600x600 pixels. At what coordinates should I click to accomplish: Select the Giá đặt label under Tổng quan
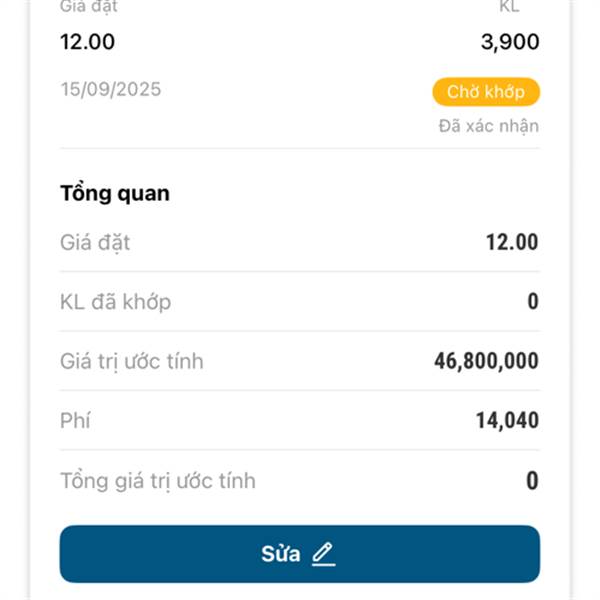coord(95,242)
